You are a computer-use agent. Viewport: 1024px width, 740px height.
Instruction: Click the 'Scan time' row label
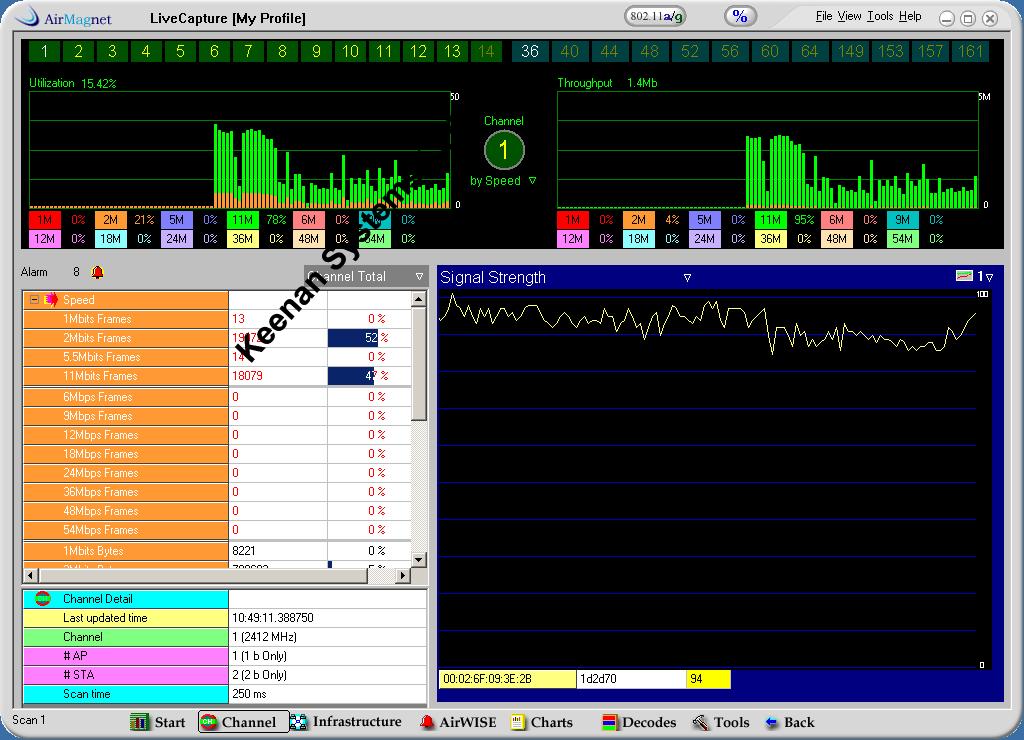point(126,694)
